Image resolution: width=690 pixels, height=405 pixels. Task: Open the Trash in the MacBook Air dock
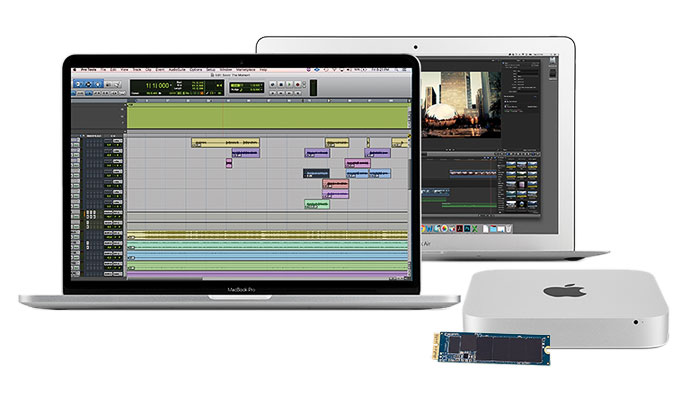coord(509,228)
